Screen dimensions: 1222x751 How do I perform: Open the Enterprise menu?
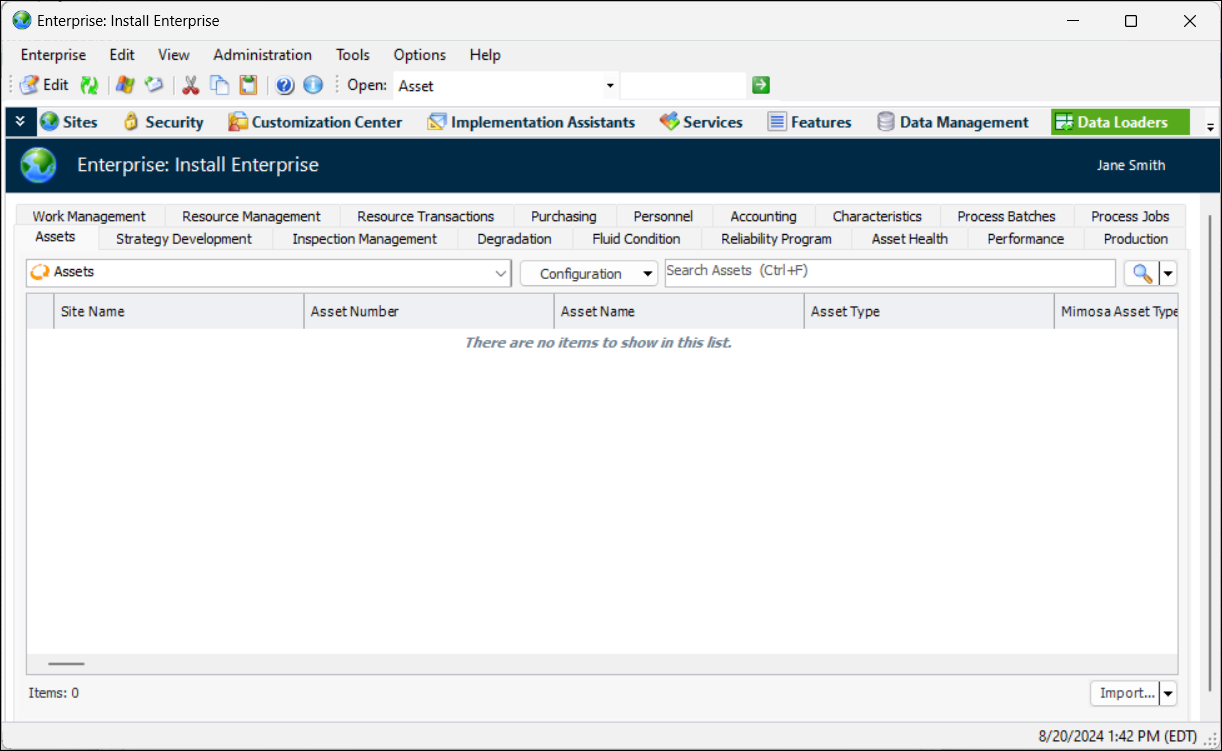click(x=53, y=55)
